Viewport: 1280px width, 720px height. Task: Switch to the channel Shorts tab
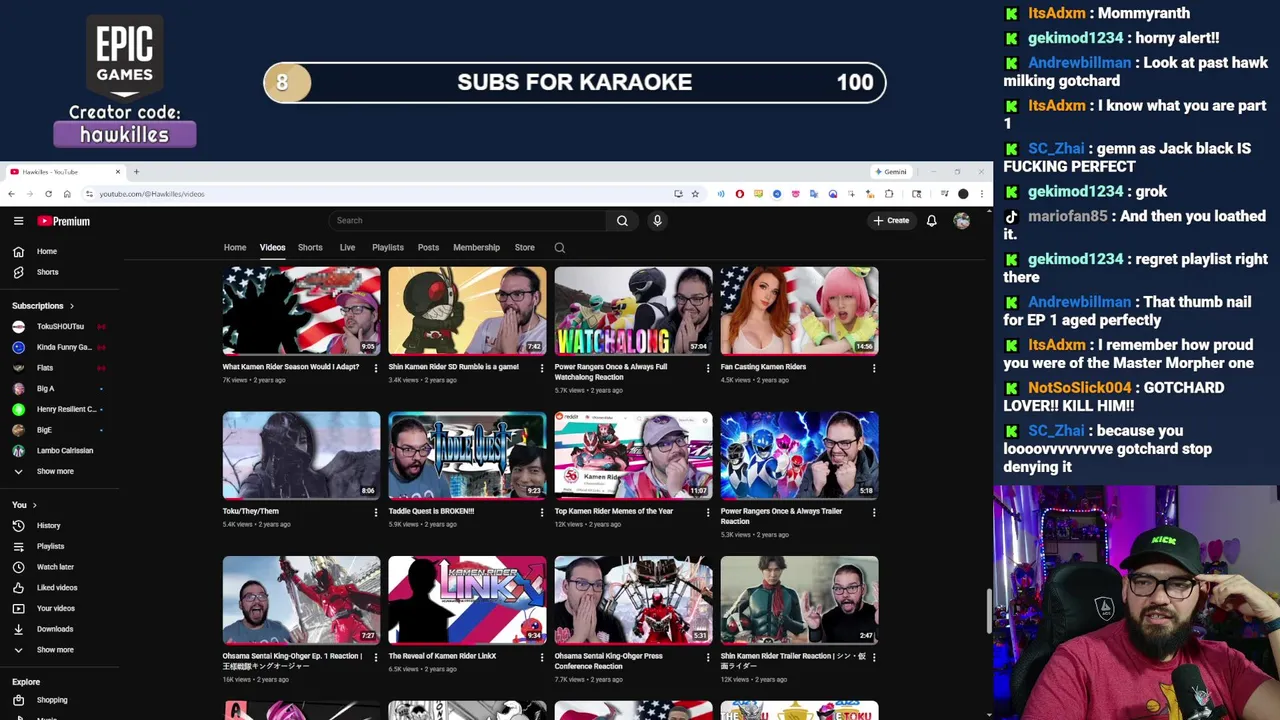pos(310,248)
